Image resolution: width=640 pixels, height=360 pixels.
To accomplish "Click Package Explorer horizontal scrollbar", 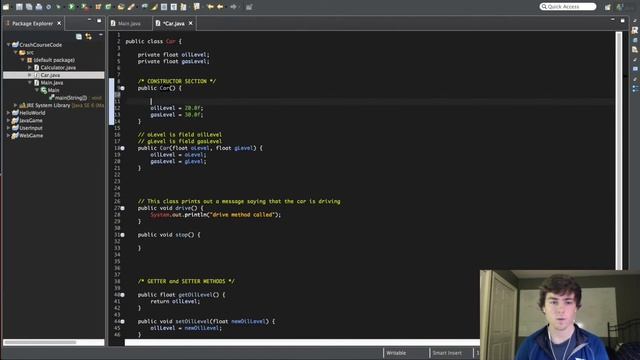I will click(x=40, y=342).
